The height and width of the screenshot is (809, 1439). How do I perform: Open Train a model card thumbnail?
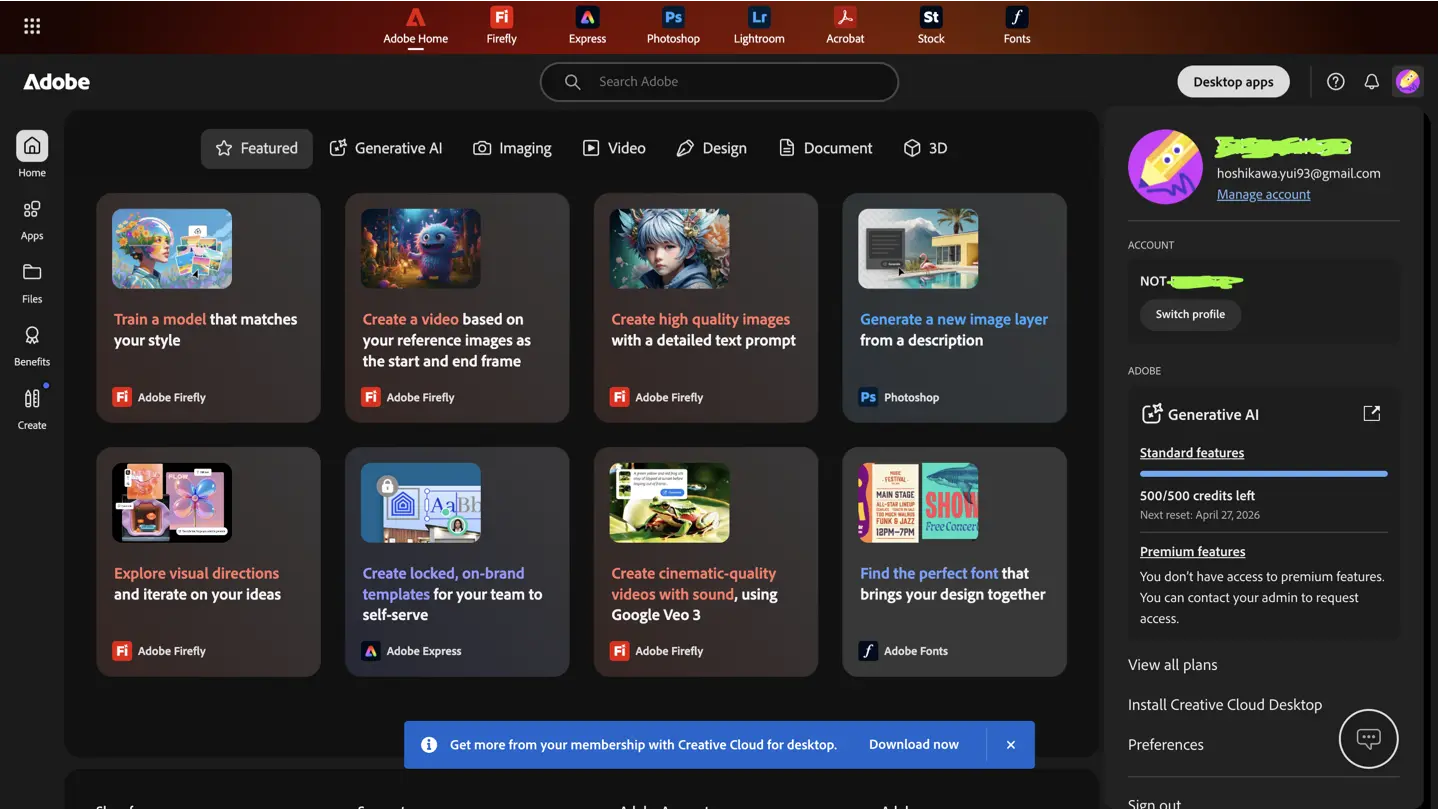pos(172,249)
